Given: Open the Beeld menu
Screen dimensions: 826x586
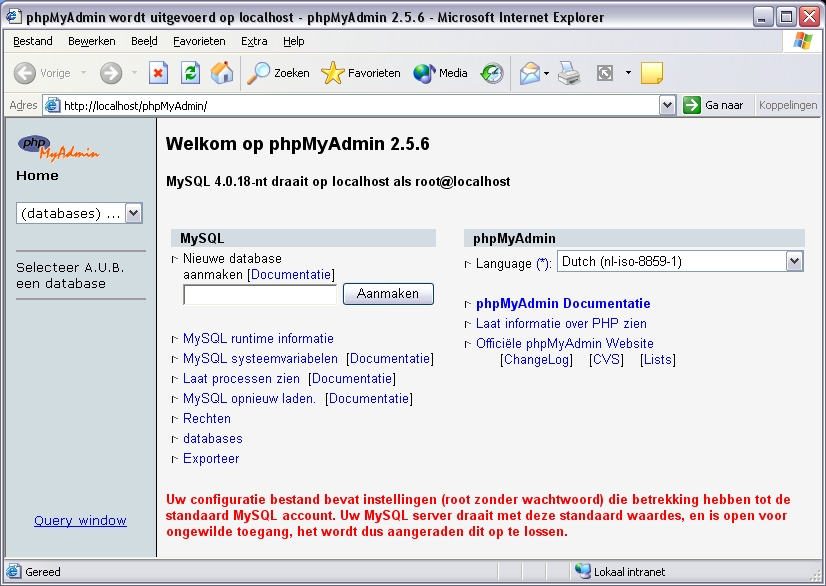Looking at the screenshot, I should tap(144, 41).
